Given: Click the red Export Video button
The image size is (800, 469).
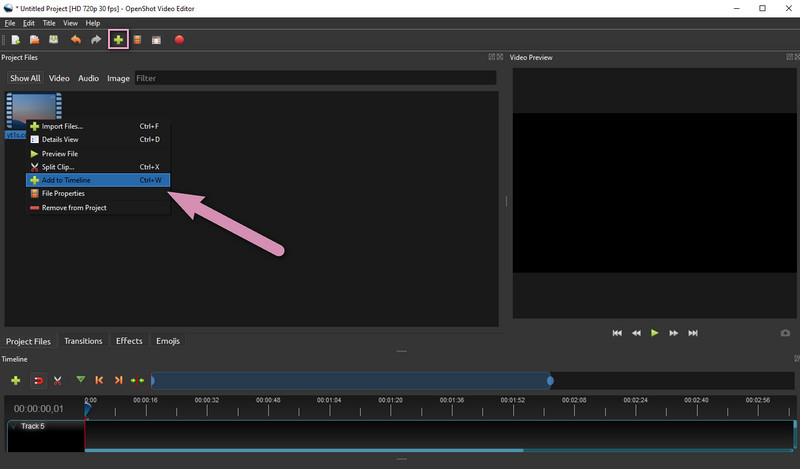Looking at the screenshot, I should pyautogui.click(x=179, y=40).
